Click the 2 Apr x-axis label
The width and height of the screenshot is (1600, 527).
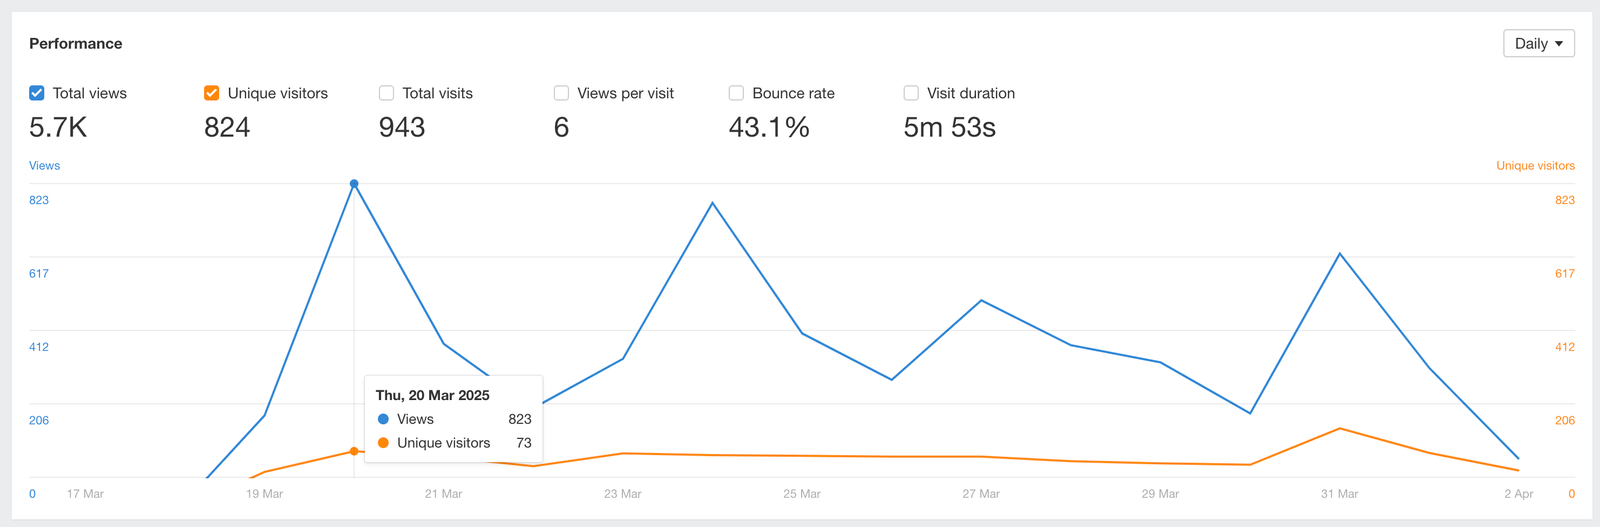coord(1518,494)
